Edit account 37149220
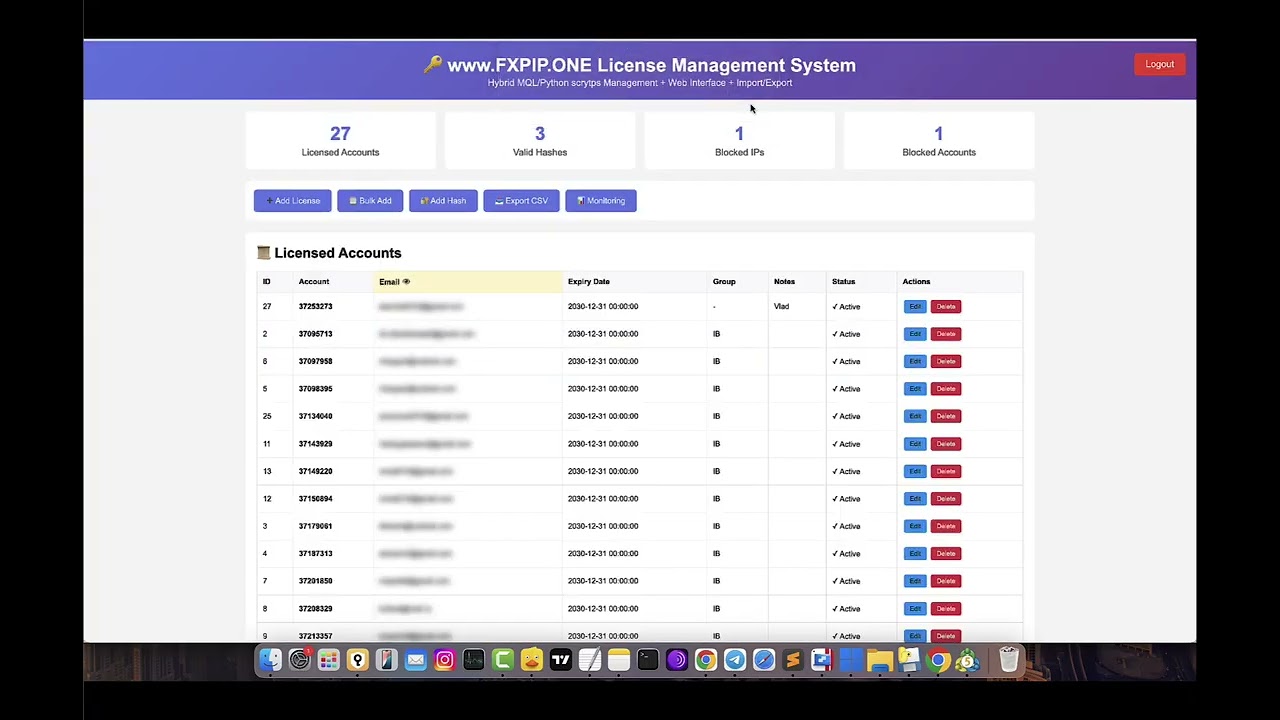This screenshot has height=720, width=1280. [915, 471]
